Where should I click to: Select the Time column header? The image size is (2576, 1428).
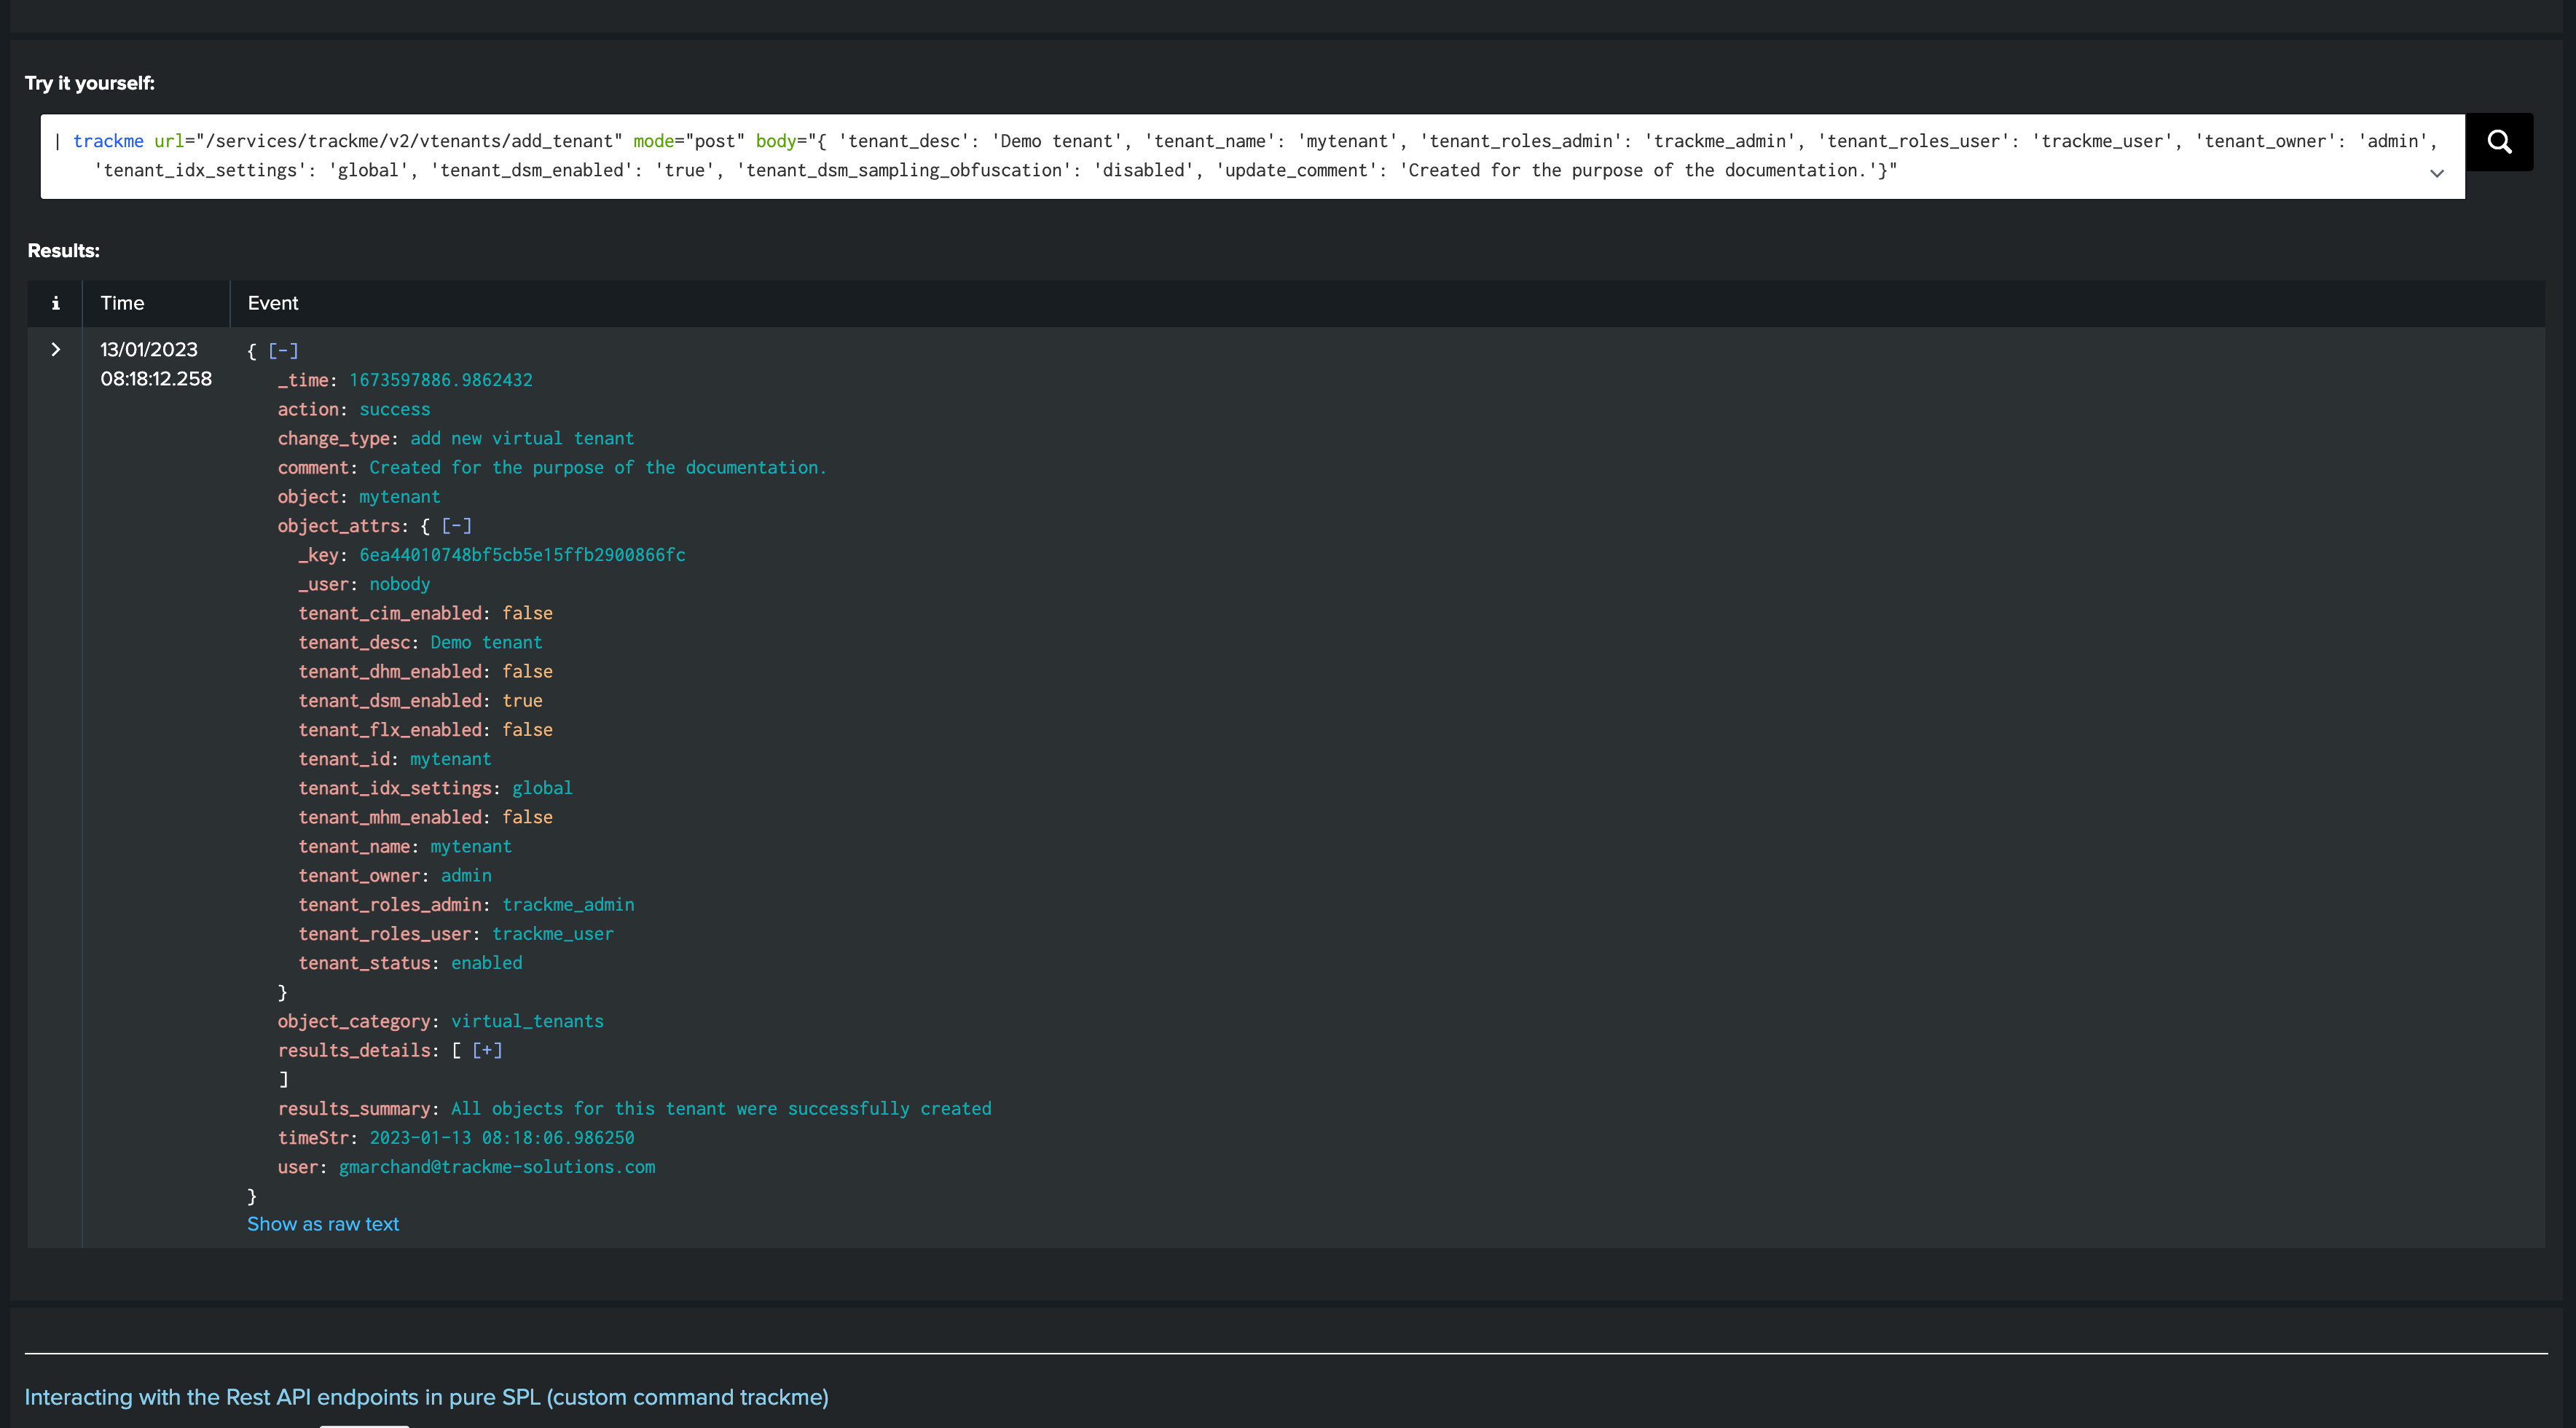[x=122, y=303]
